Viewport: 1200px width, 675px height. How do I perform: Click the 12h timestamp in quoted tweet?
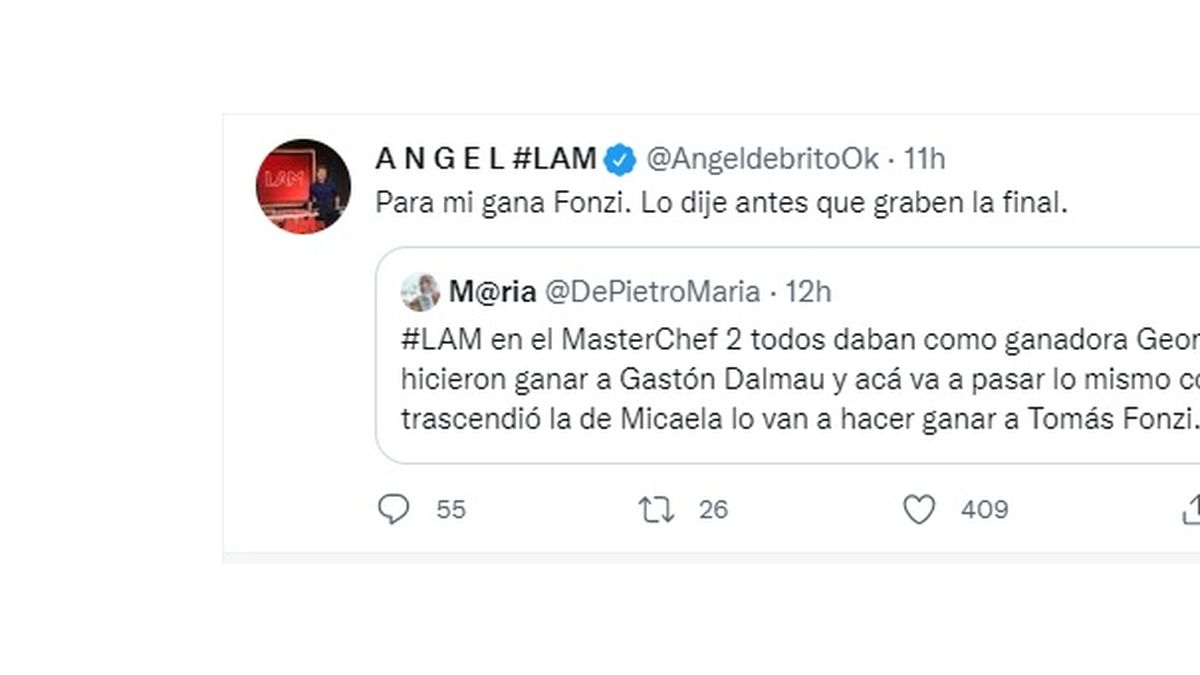point(808,292)
